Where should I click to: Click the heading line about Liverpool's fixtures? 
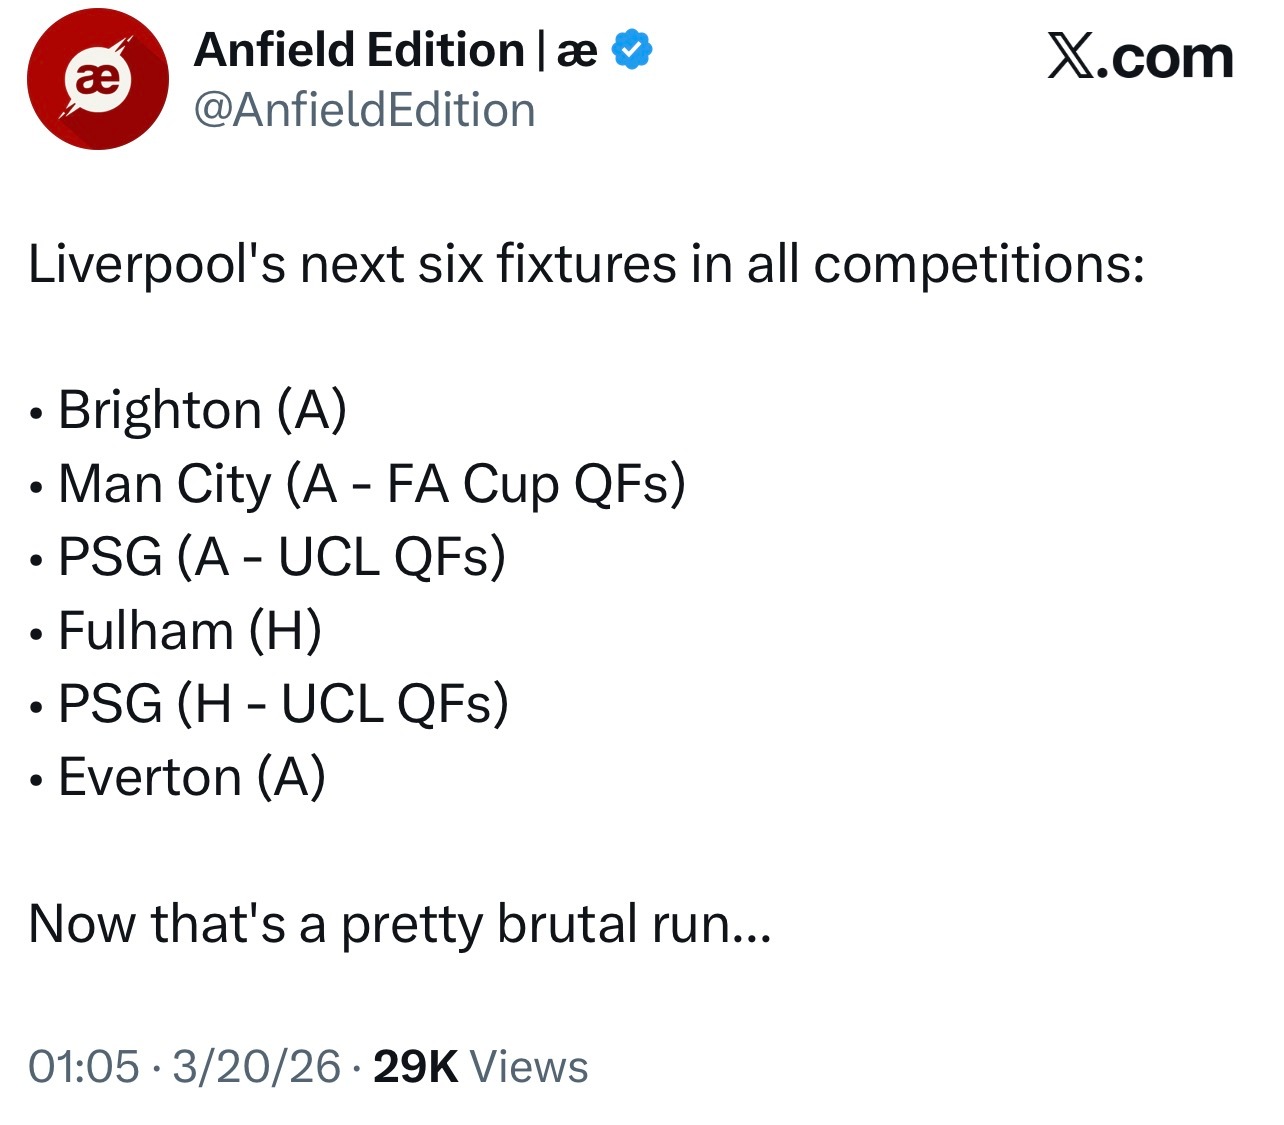click(586, 265)
